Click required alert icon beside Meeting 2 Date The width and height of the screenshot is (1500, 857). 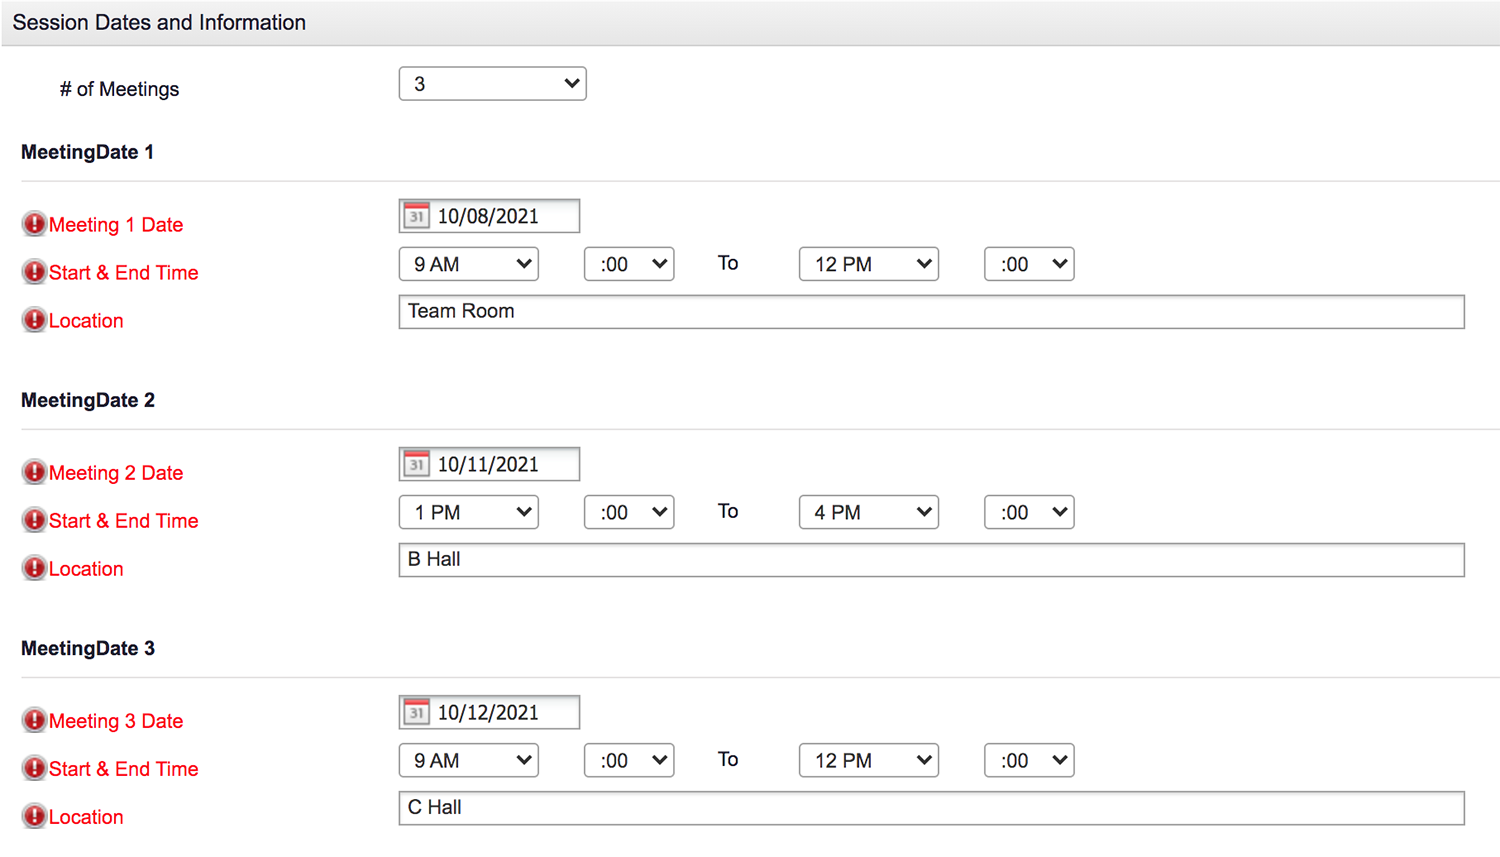click(34, 472)
